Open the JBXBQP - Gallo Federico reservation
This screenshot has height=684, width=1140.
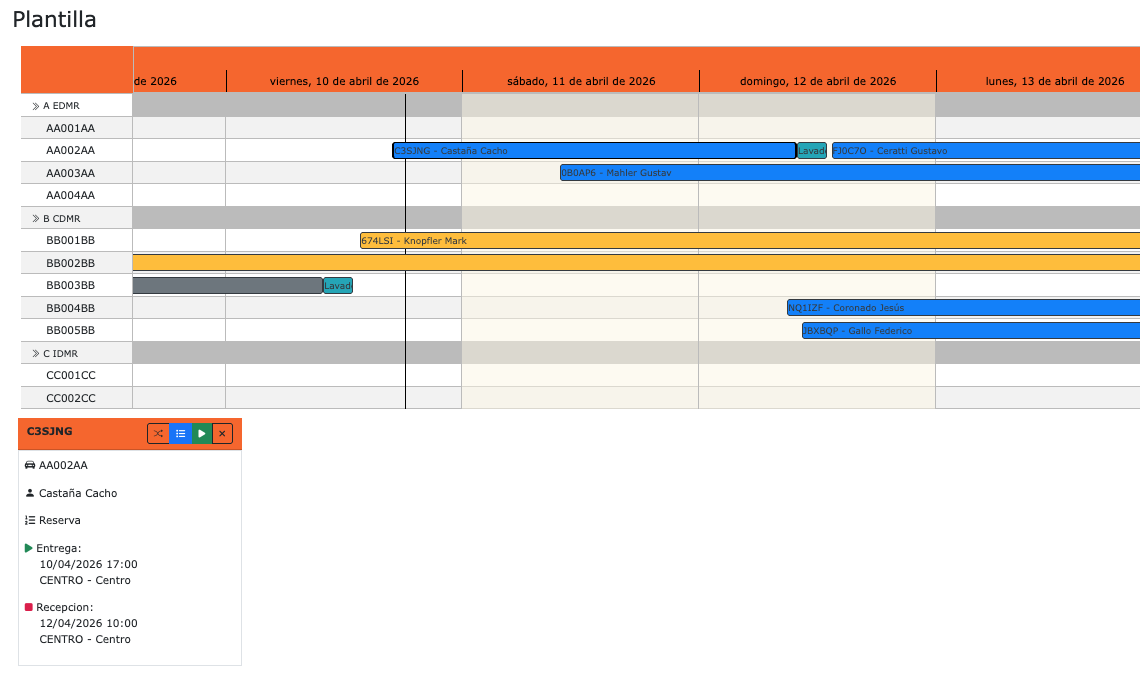tap(971, 331)
